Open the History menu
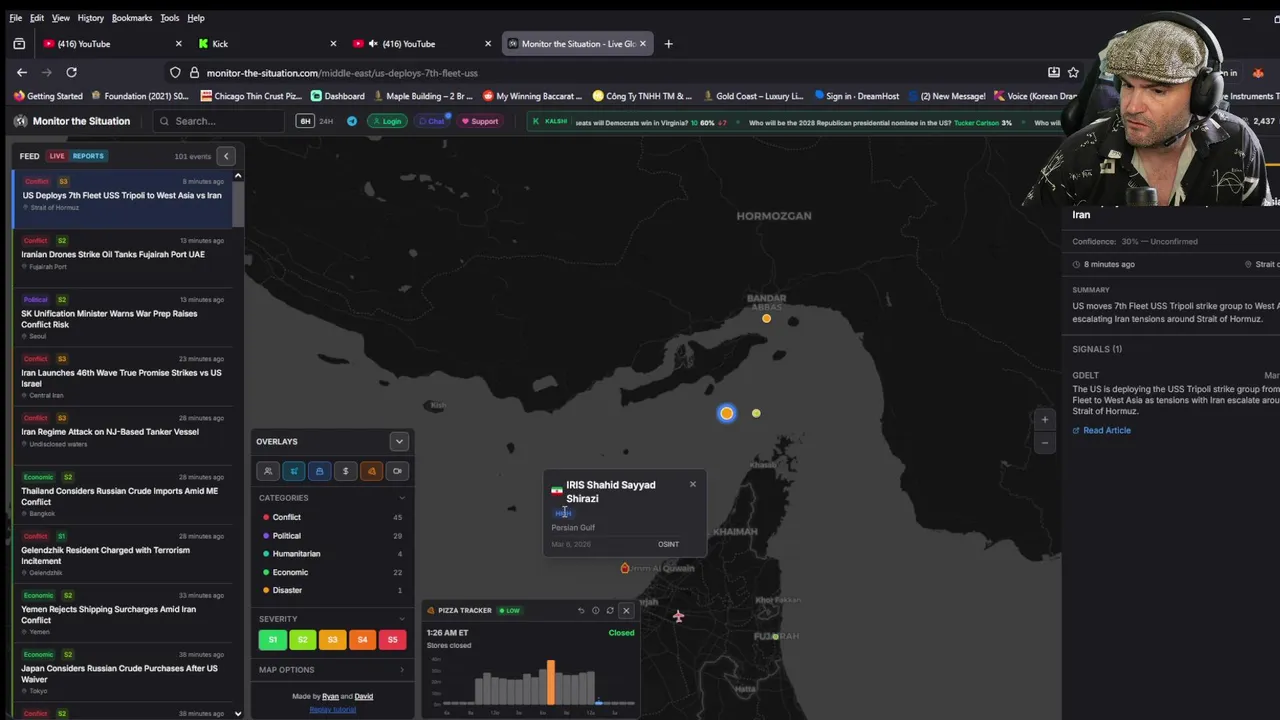 [x=90, y=18]
